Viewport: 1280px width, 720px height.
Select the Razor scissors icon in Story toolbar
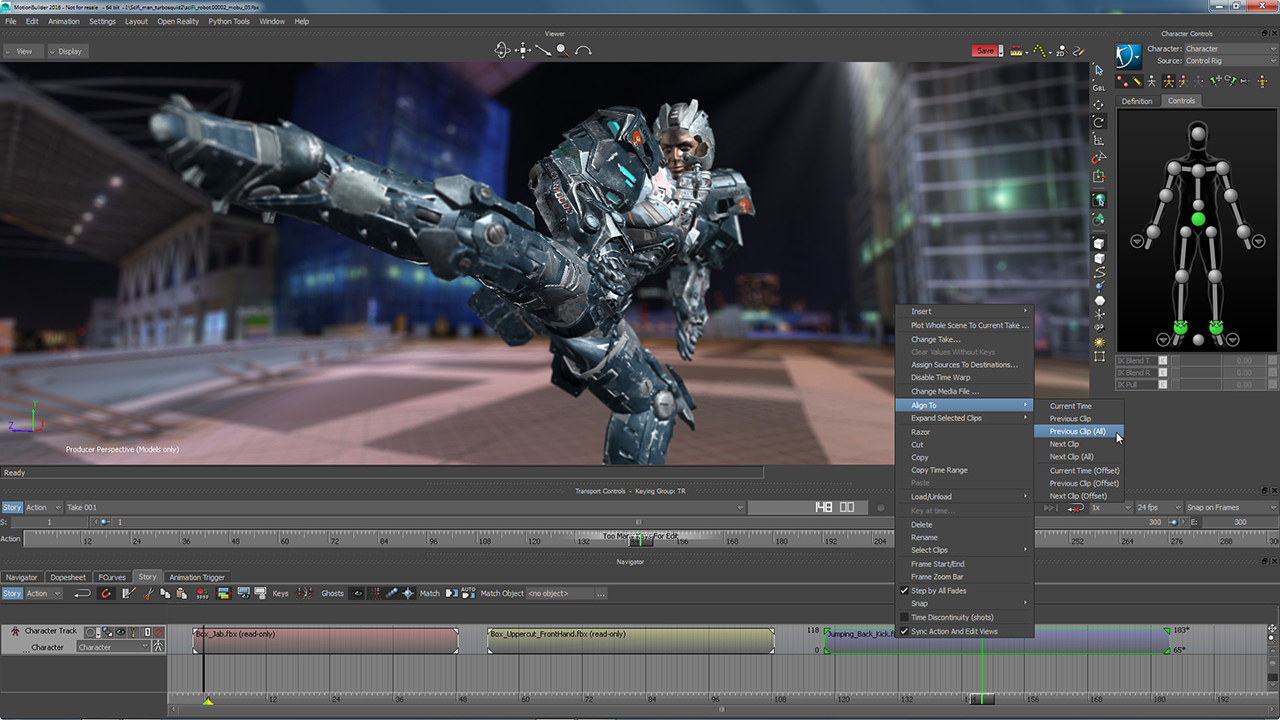point(148,593)
